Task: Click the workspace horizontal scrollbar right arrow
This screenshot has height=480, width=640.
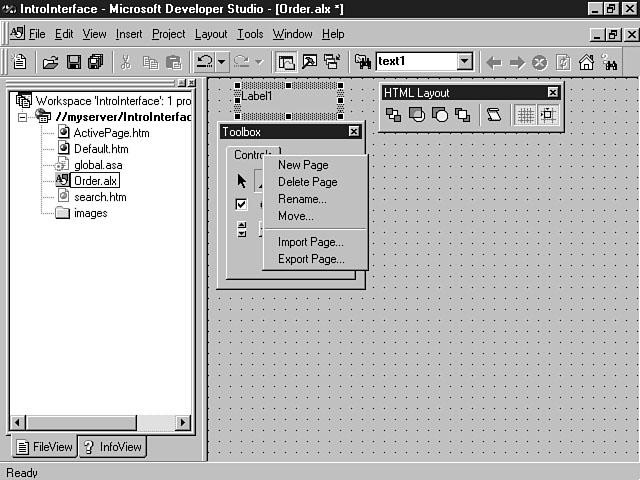Action: 183,423
